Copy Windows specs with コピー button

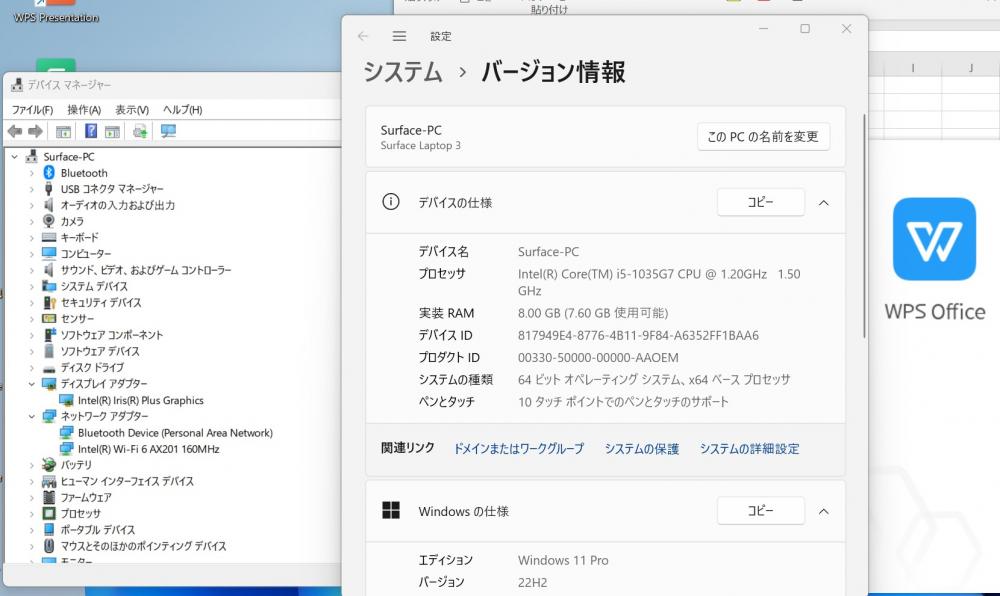click(761, 511)
